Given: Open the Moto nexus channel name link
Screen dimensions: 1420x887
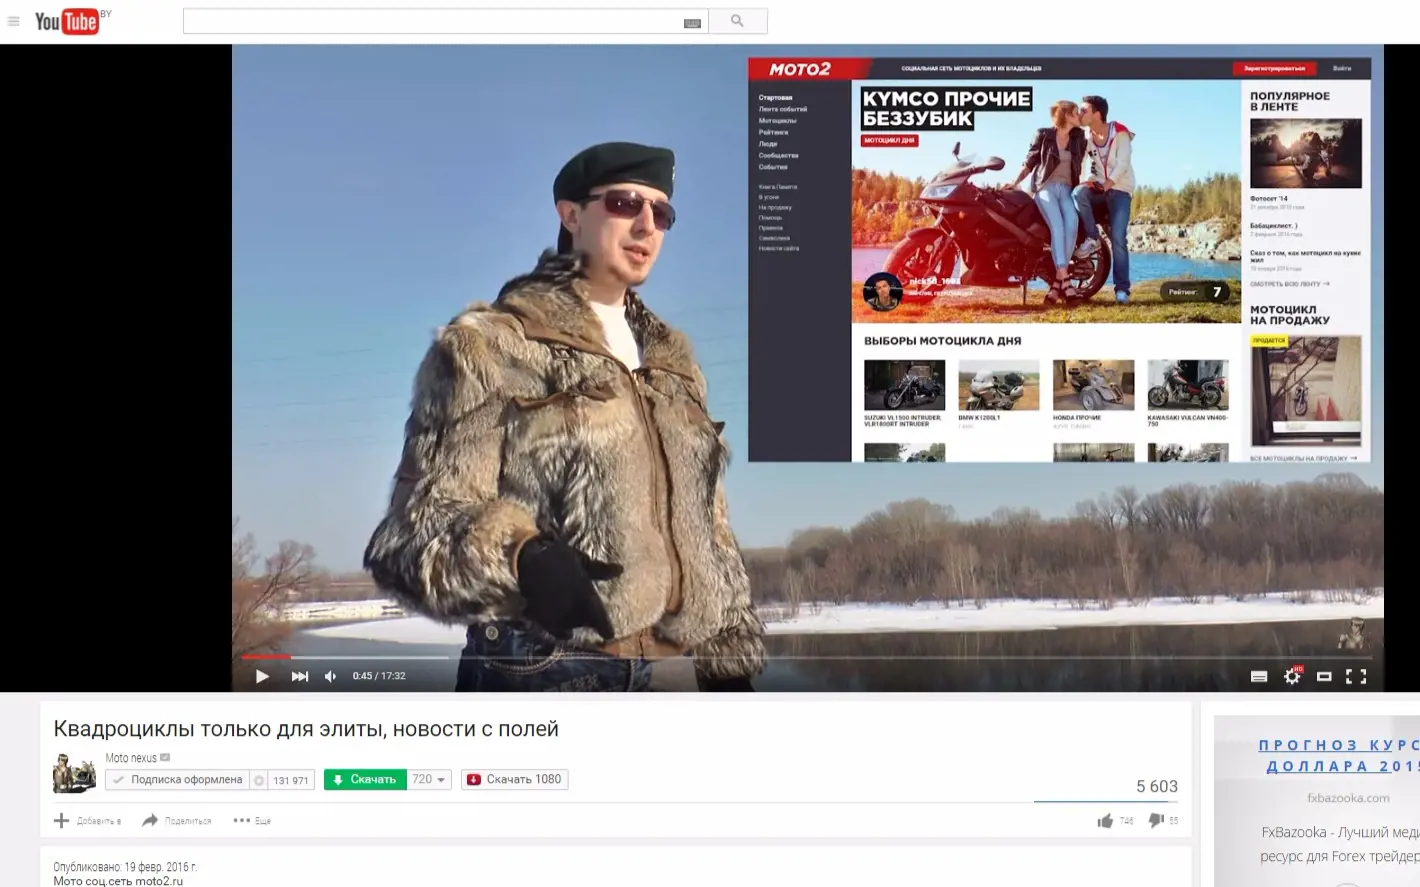Looking at the screenshot, I should click(131, 758).
